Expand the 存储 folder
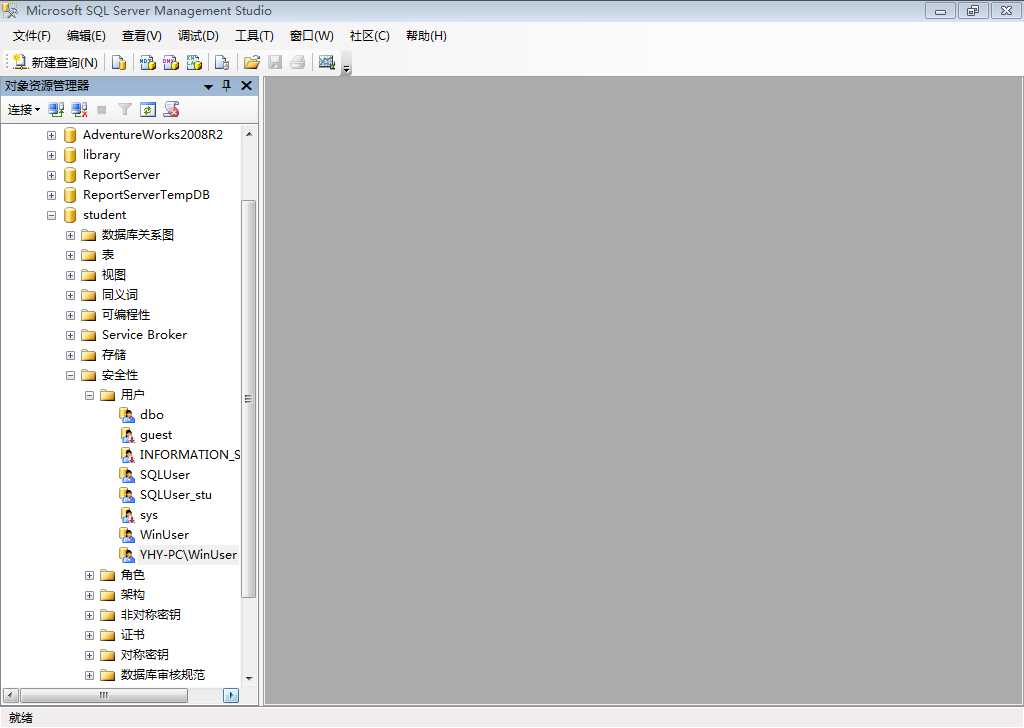1024x728 pixels. coord(71,355)
